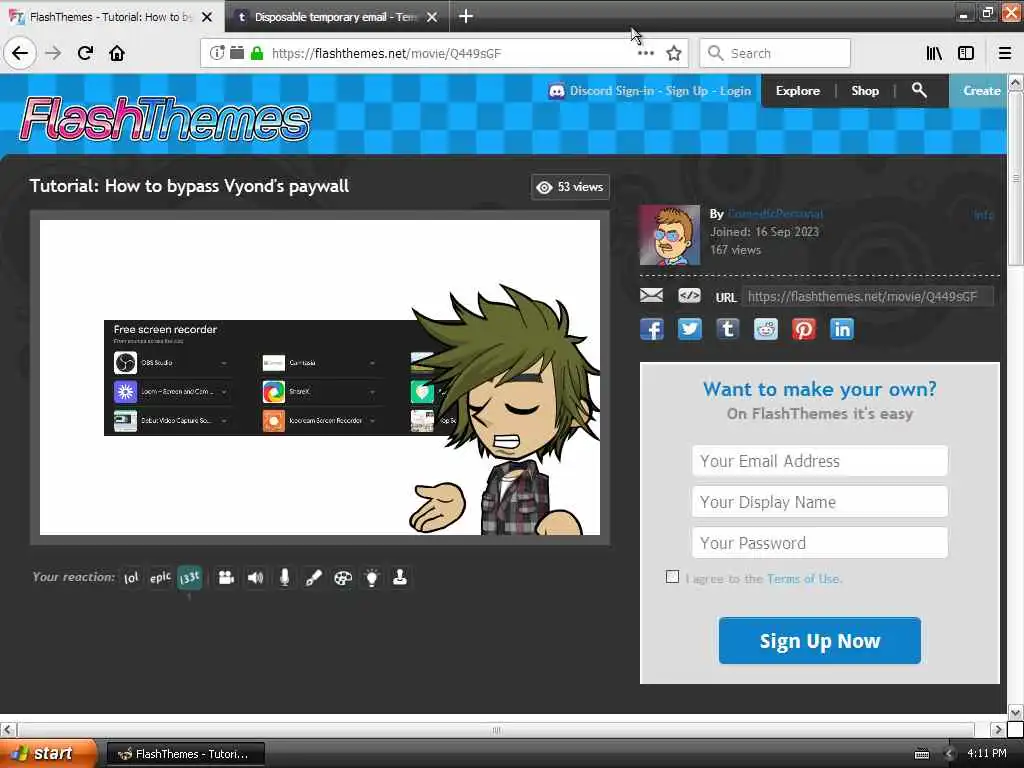Share on Facebook
The width and height of the screenshot is (1024, 768).
(x=652, y=329)
